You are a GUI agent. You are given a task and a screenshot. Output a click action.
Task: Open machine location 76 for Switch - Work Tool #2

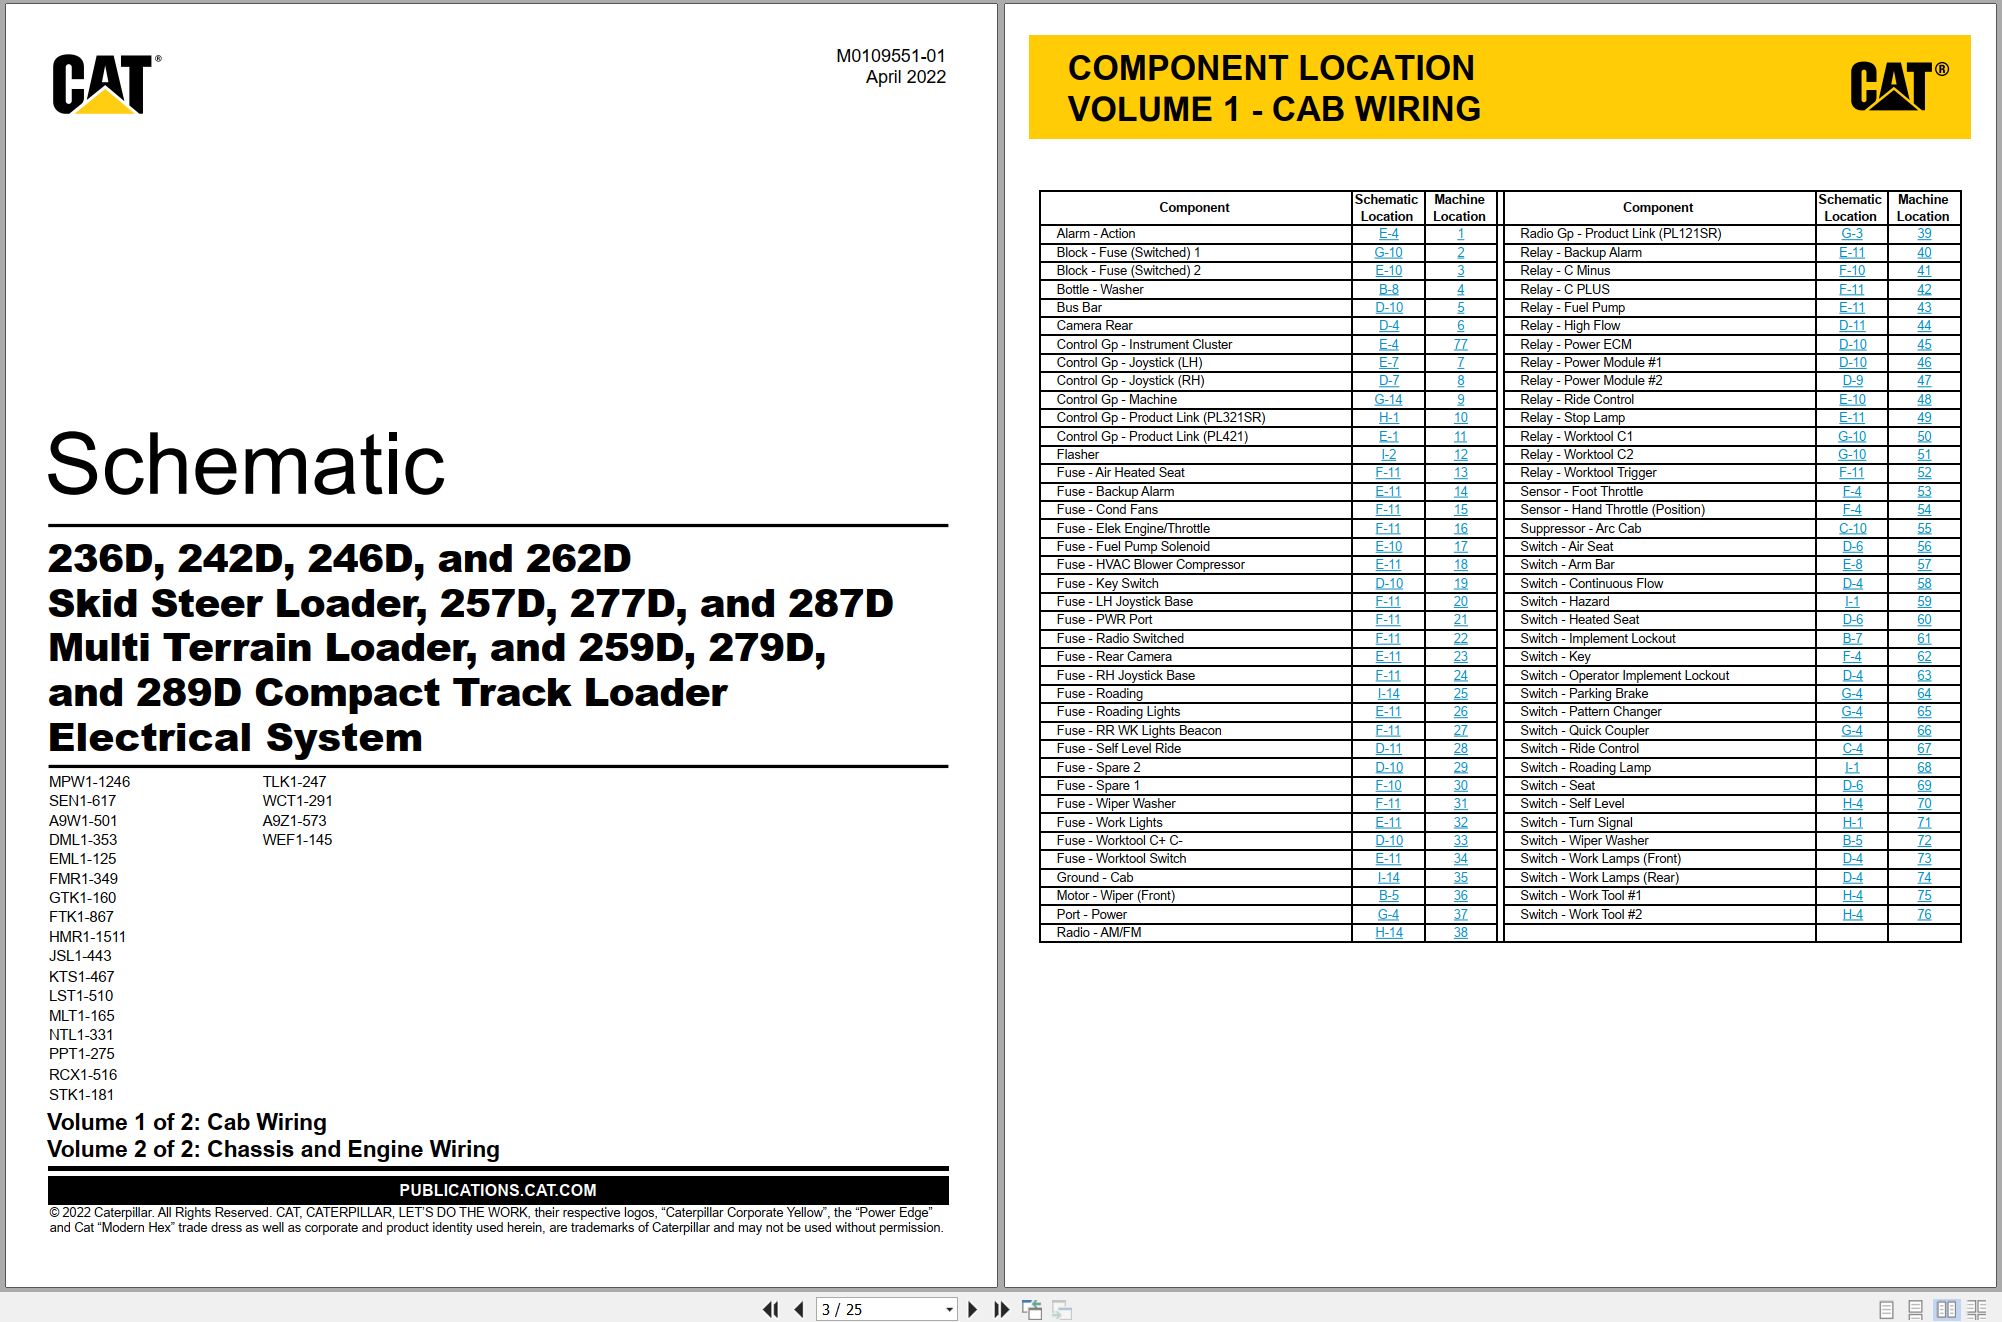1924,914
